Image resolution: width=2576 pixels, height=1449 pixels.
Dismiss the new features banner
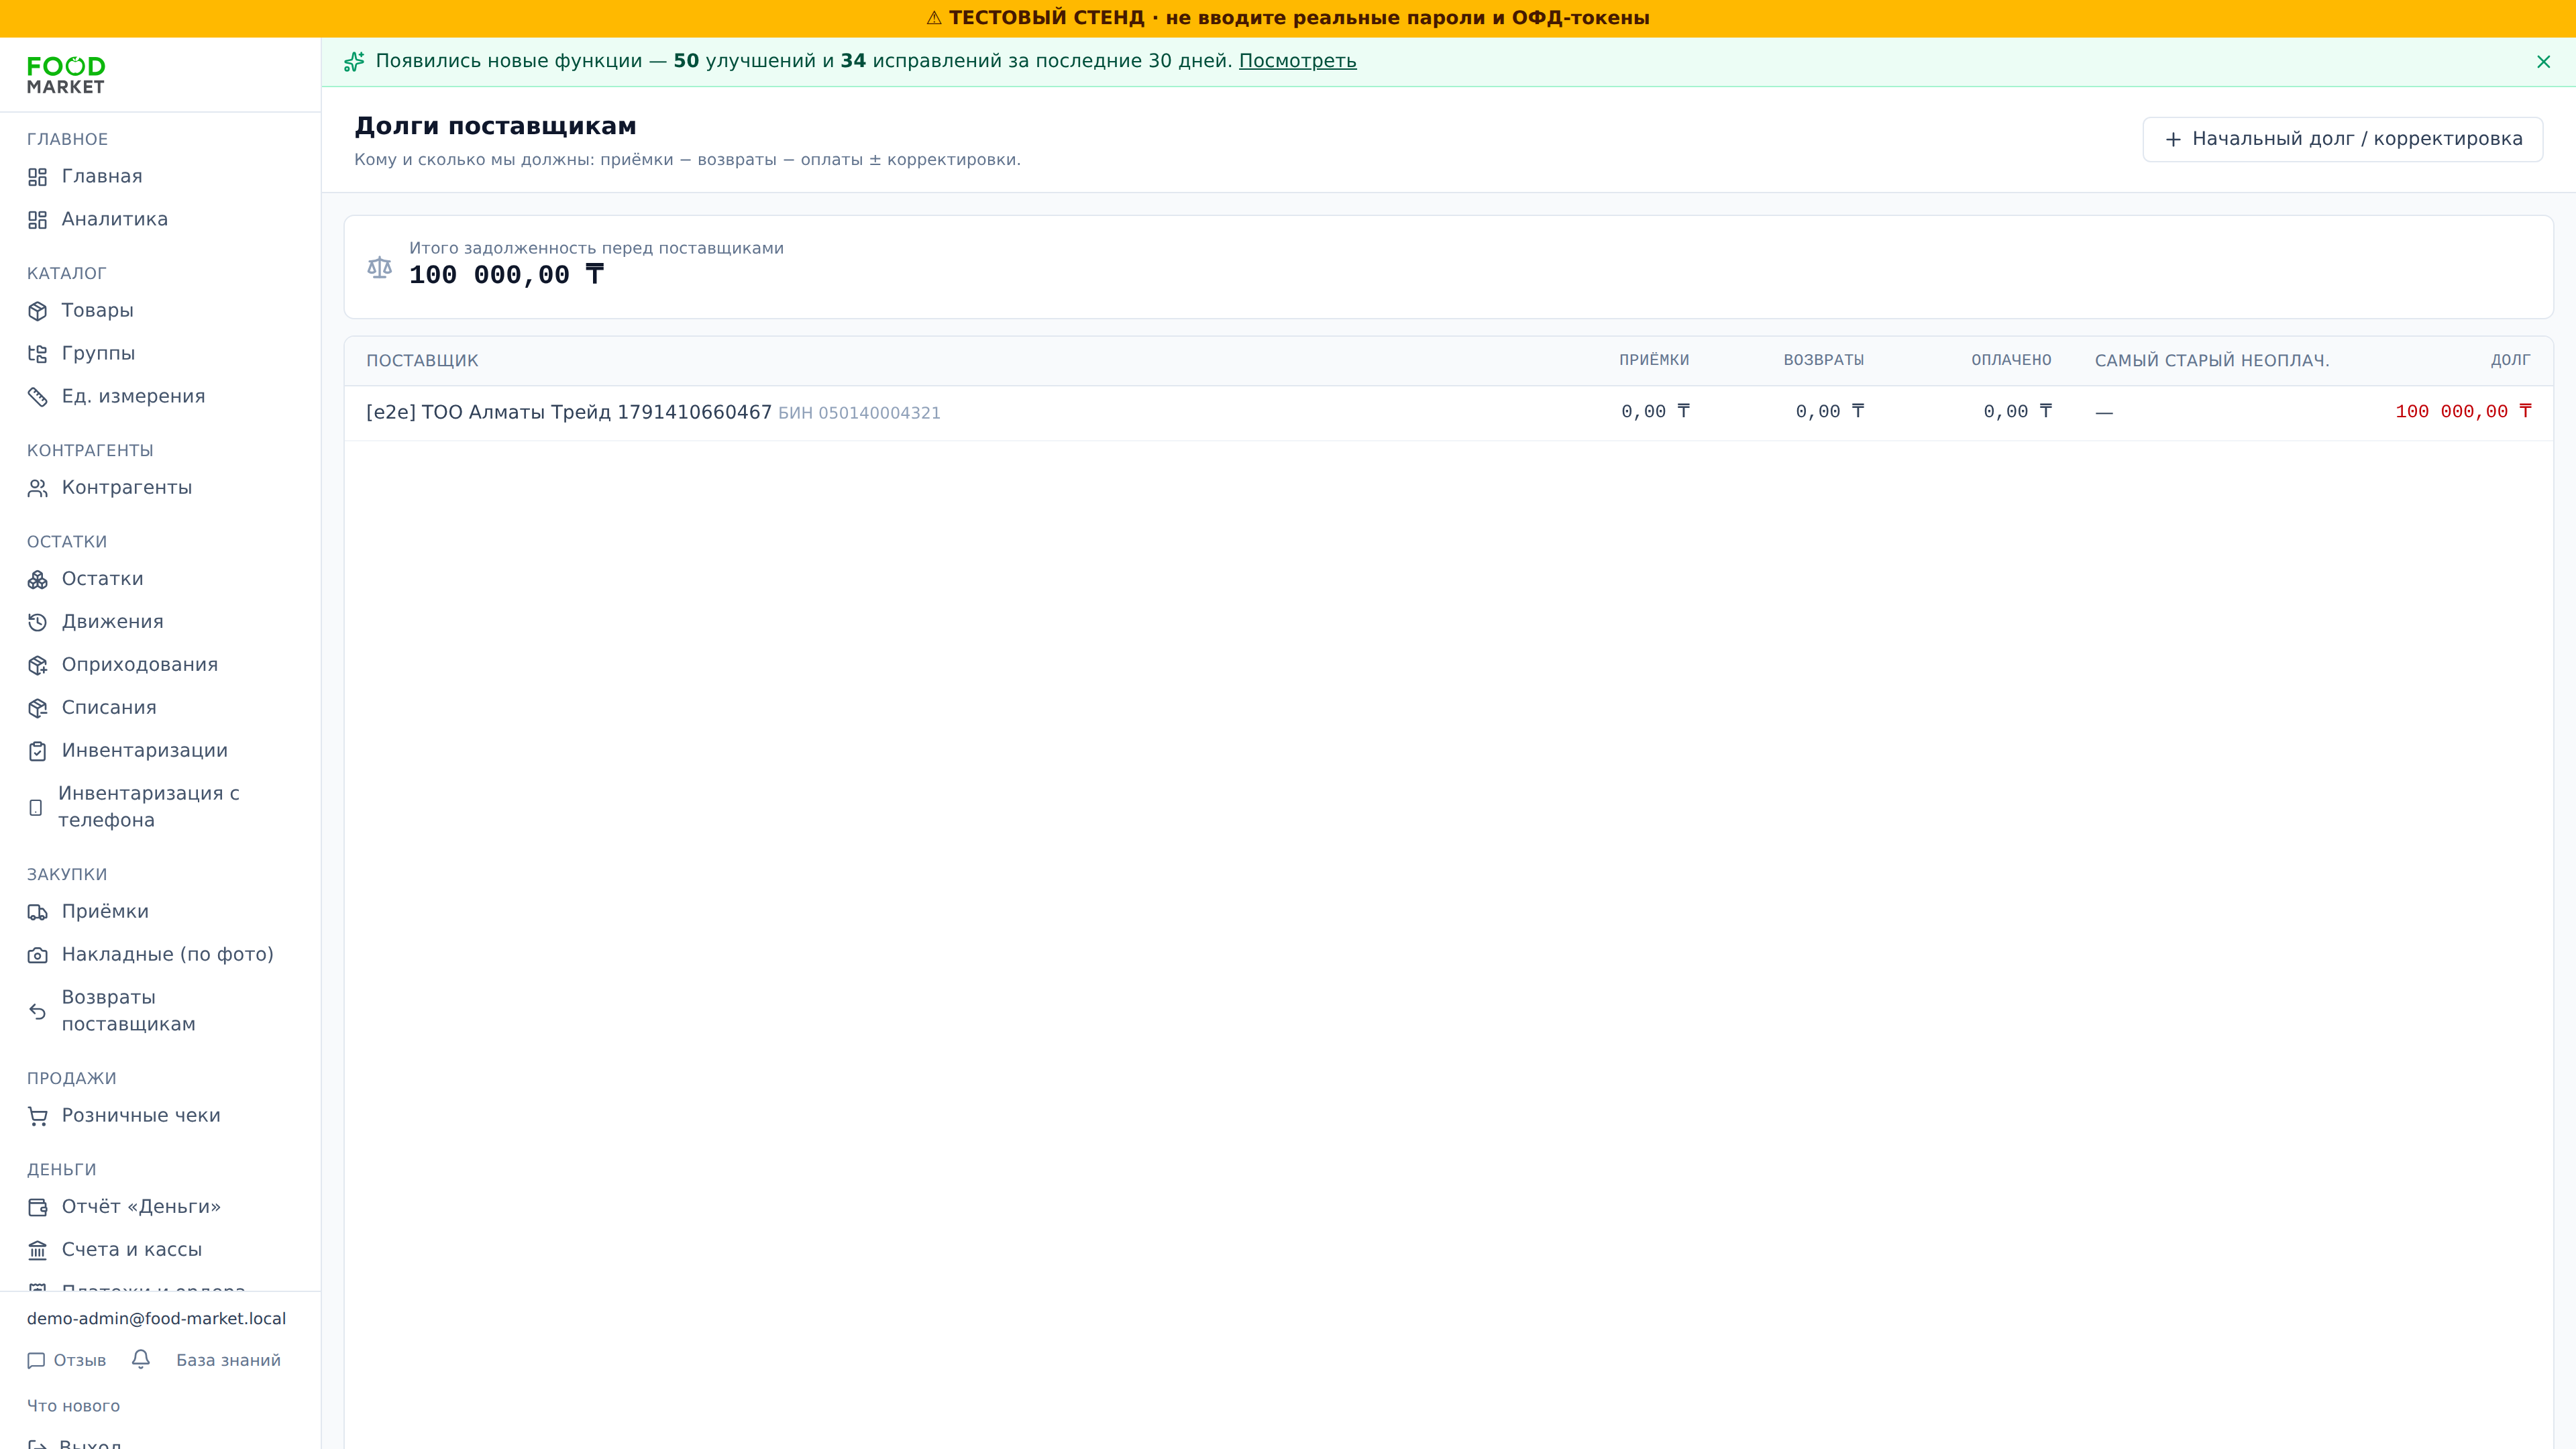[2543, 62]
